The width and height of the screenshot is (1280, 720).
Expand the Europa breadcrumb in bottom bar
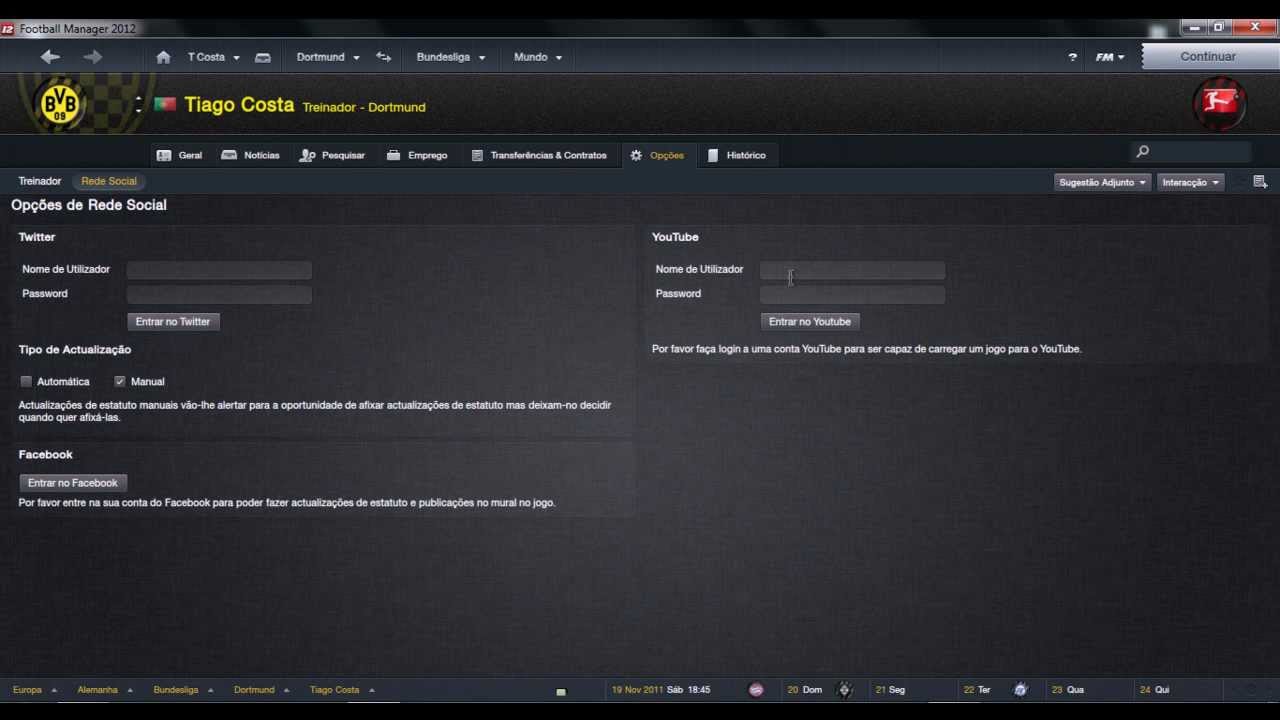point(35,690)
